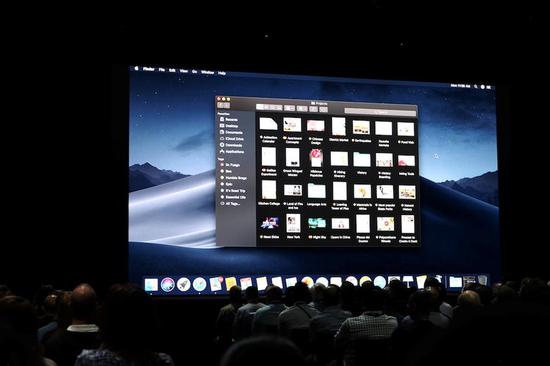The width and height of the screenshot is (550, 366).
Task: Switch Finder to list view
Action: (x=266, y=107)
